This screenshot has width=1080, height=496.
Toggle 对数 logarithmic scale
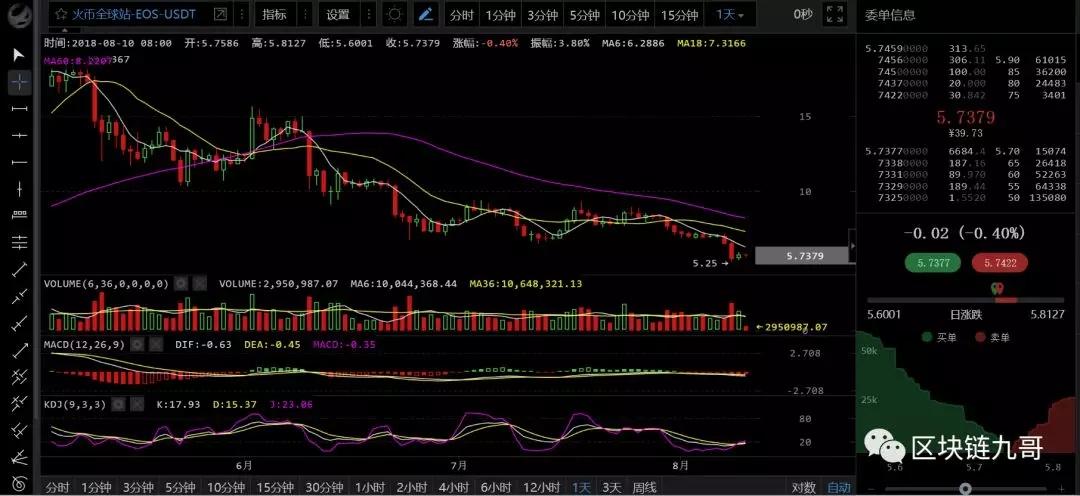803,488
